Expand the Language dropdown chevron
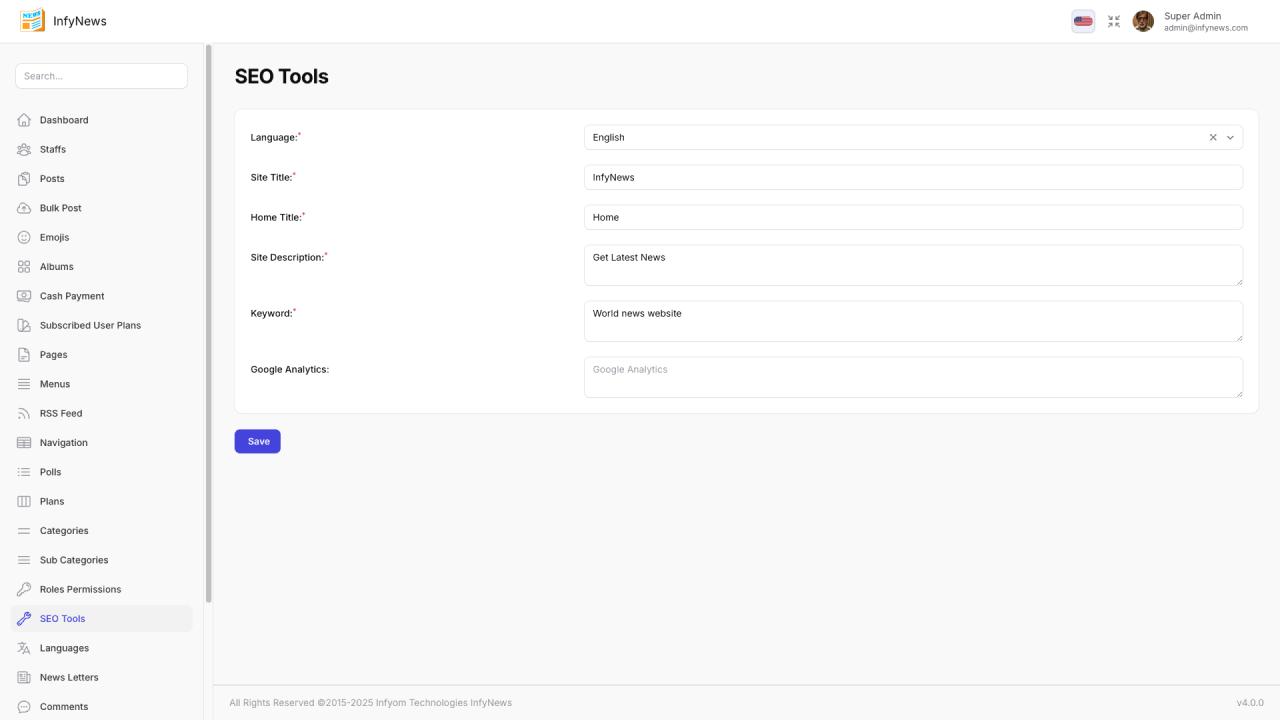Image resolution: width=1280 pixels, height=720 pixels. [1230, 138]
